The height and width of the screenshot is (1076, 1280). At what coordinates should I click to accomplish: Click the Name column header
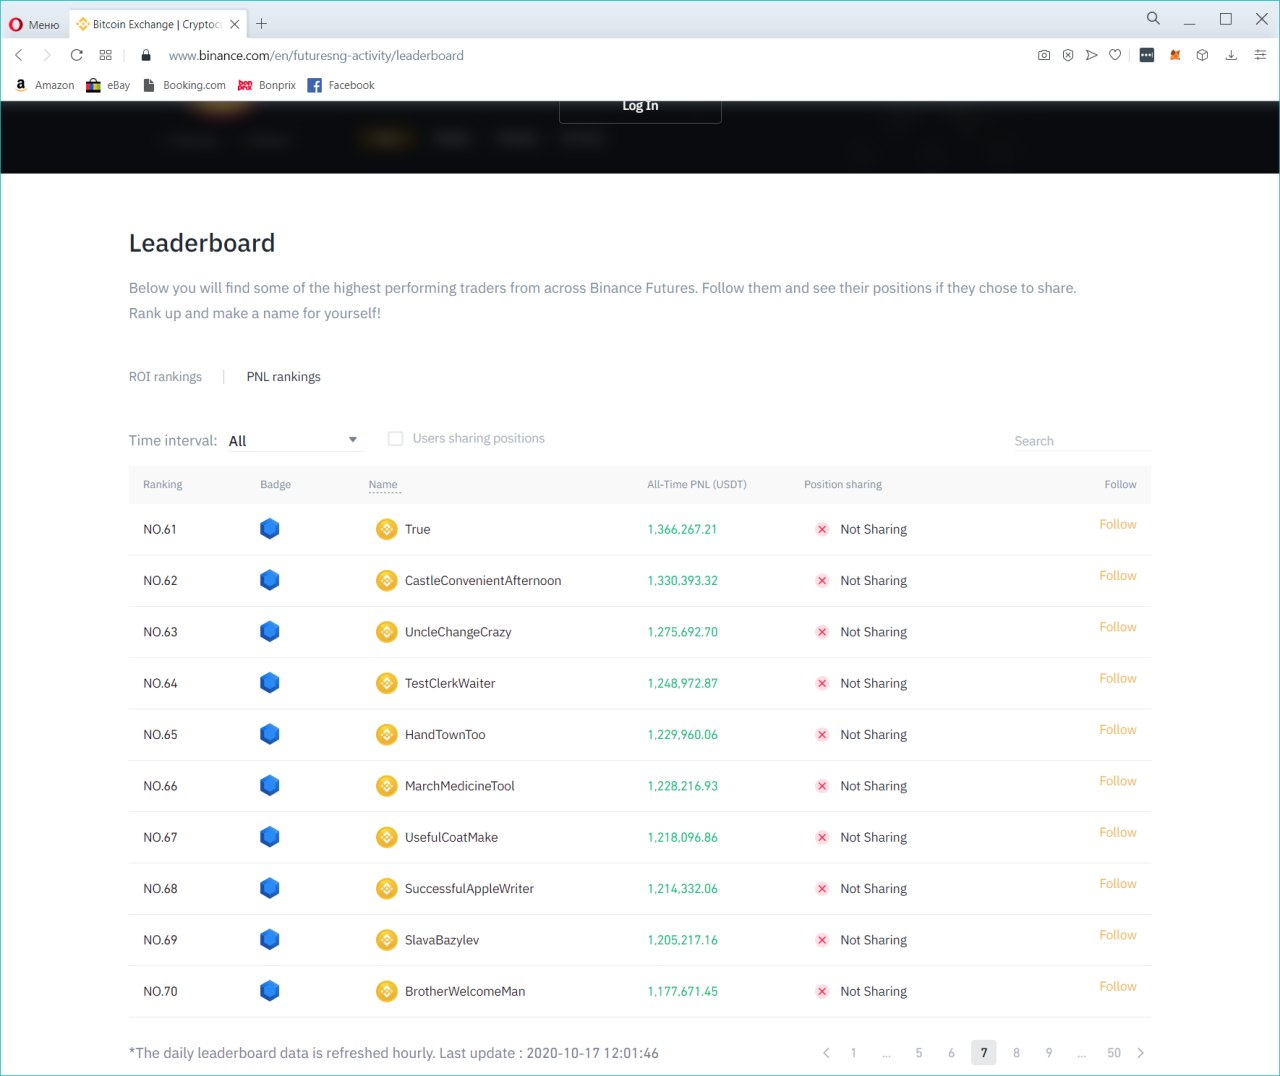[383, 485]
